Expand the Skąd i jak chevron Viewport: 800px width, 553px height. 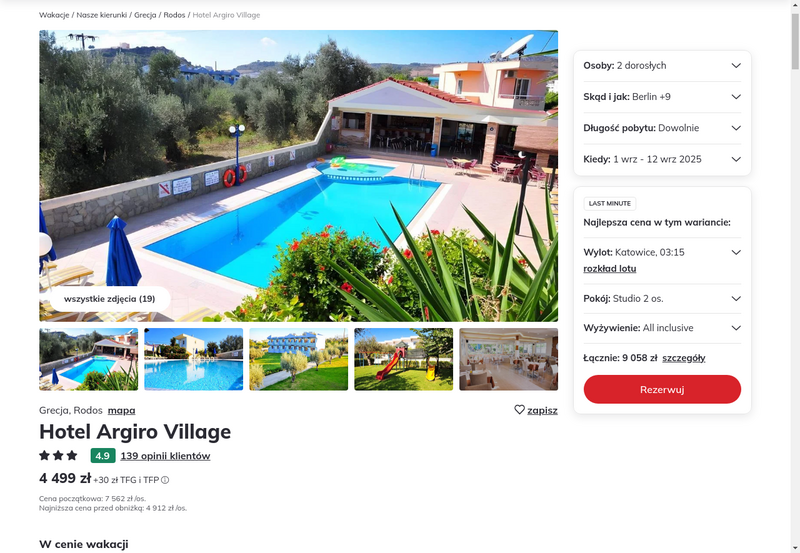(x=736, y=97)
